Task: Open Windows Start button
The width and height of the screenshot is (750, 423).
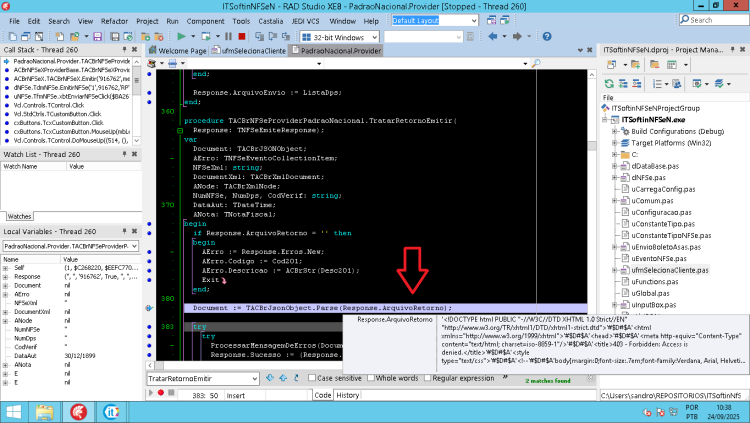Action: tap(14, 412)
